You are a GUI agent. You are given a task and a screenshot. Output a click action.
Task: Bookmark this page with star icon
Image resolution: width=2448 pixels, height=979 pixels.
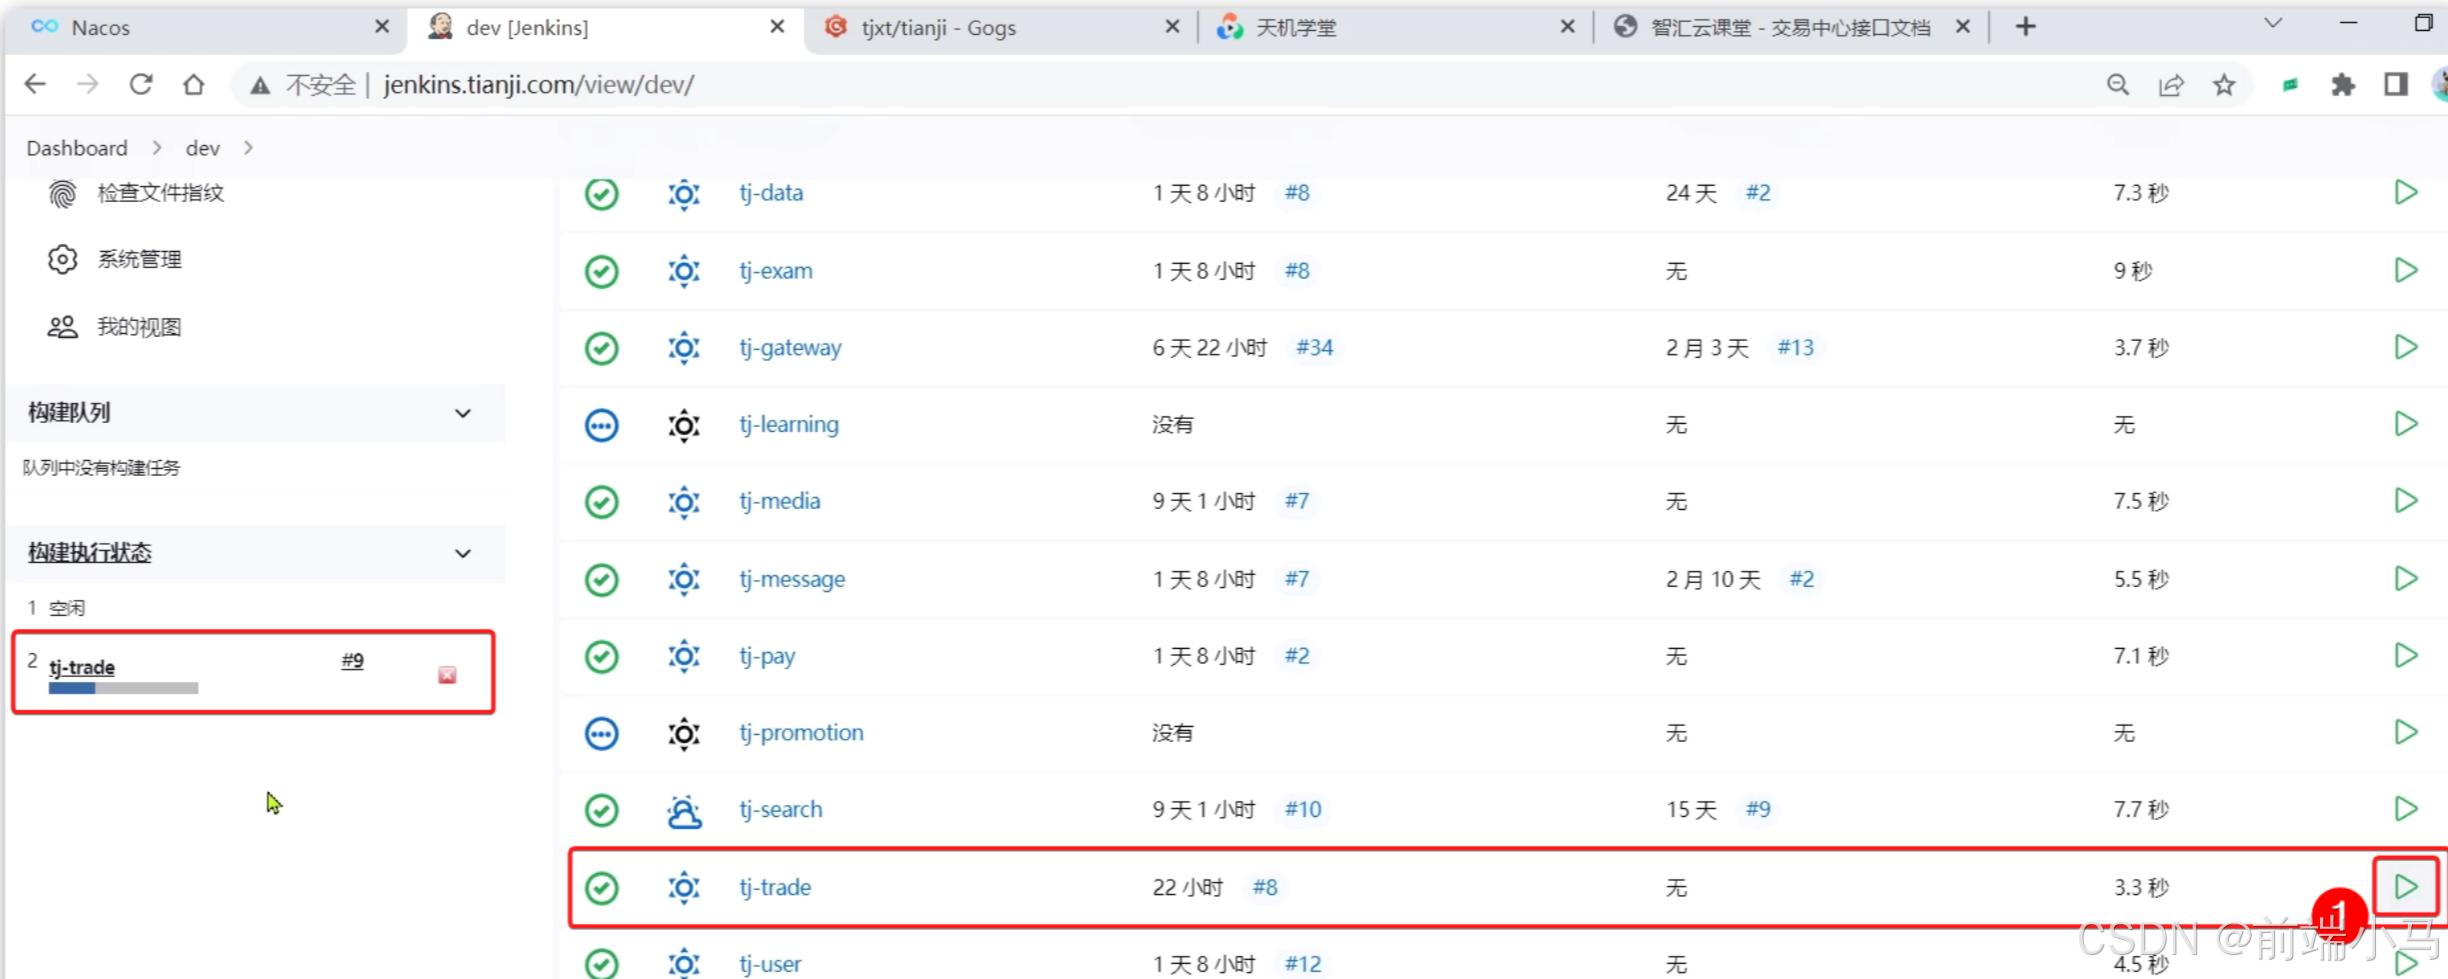(x=2224, y=85)
